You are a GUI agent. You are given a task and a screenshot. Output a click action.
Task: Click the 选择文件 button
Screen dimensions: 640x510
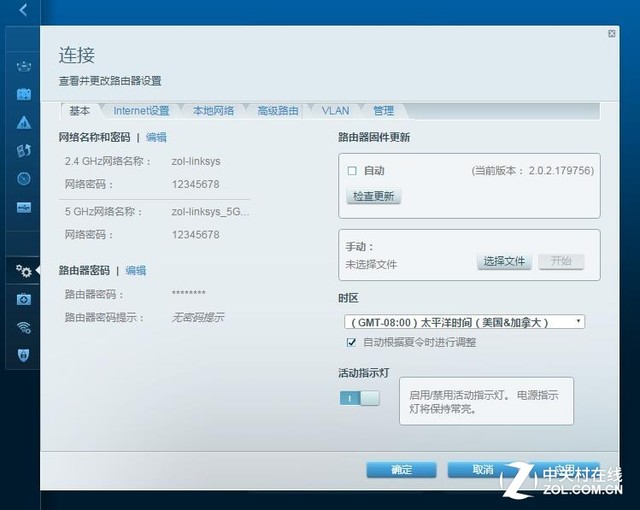(504, 261)
